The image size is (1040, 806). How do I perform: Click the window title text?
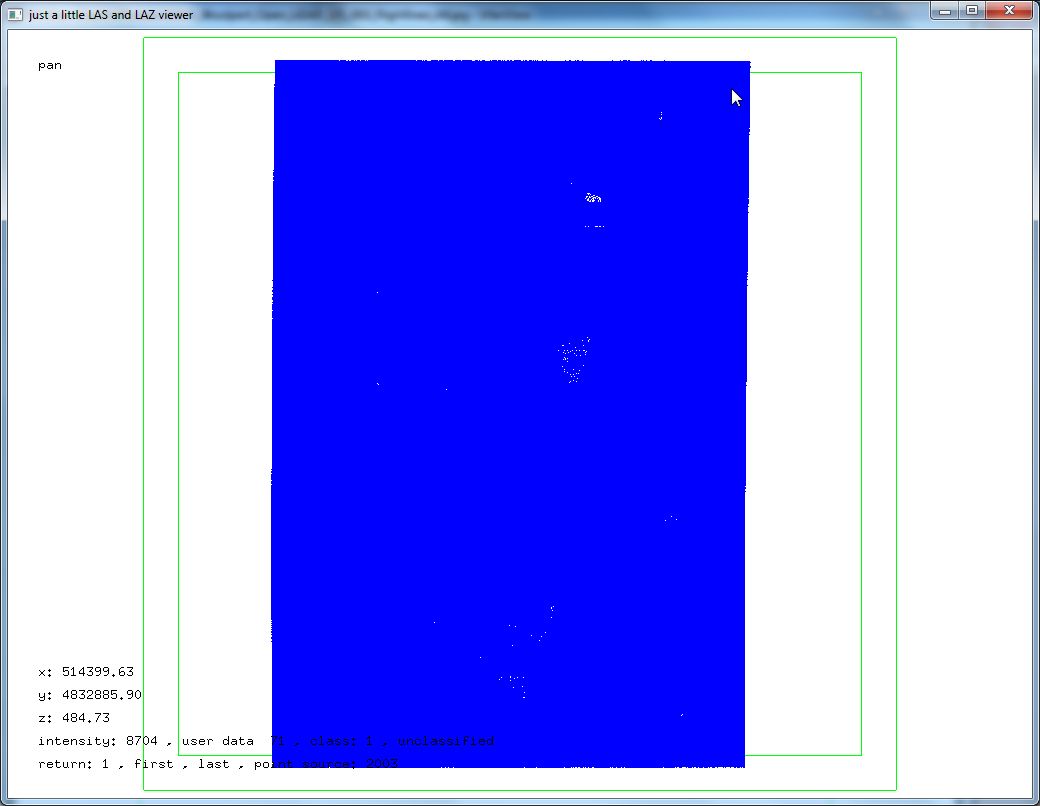point(111,15)
